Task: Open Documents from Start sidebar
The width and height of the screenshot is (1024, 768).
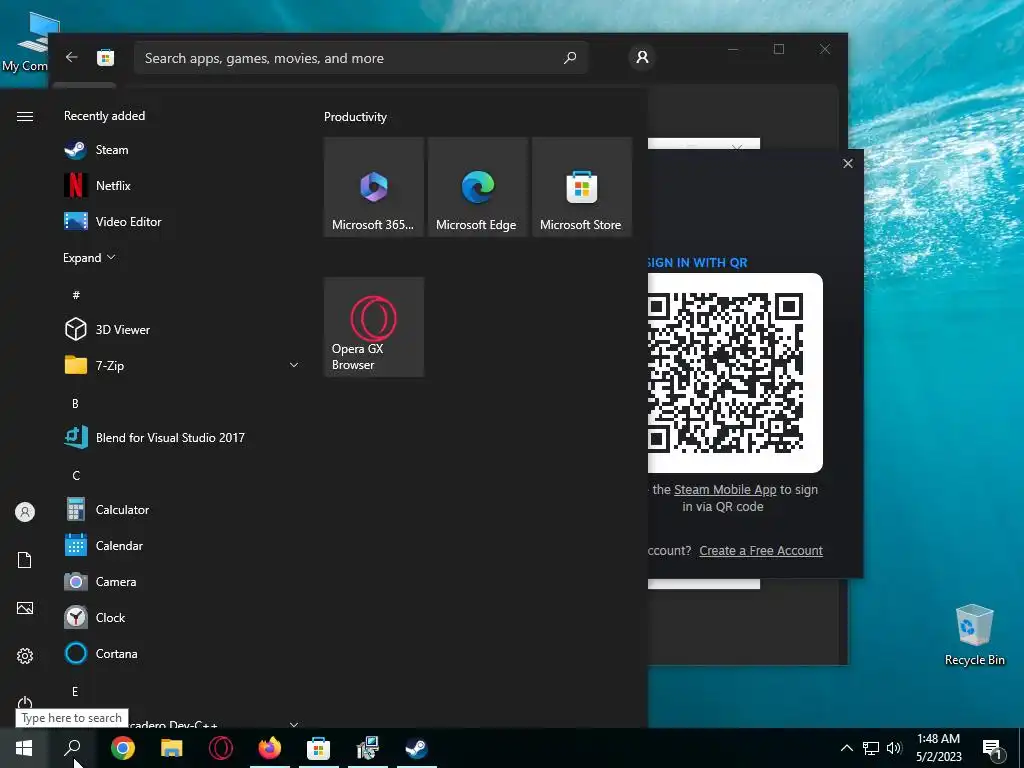Action: click(25, 560)
